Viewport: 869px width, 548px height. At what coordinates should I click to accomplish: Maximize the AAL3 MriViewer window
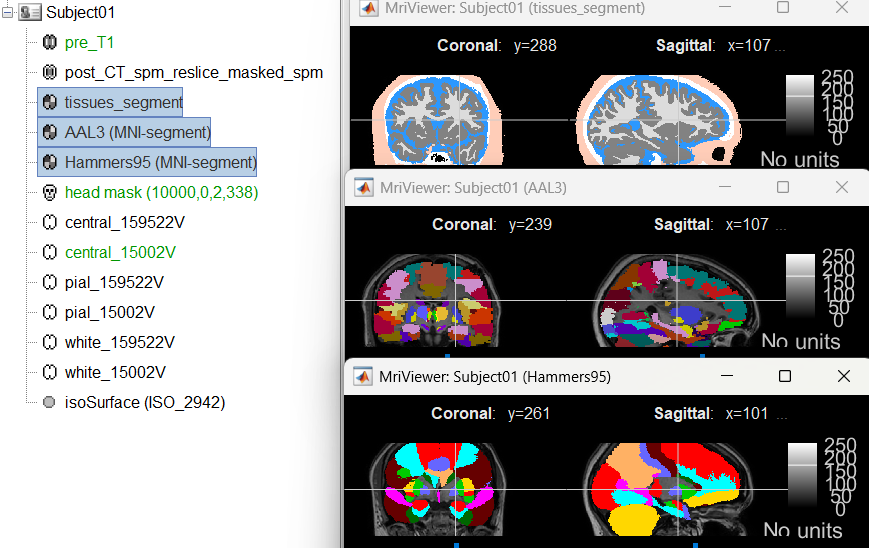coord(783,187)
